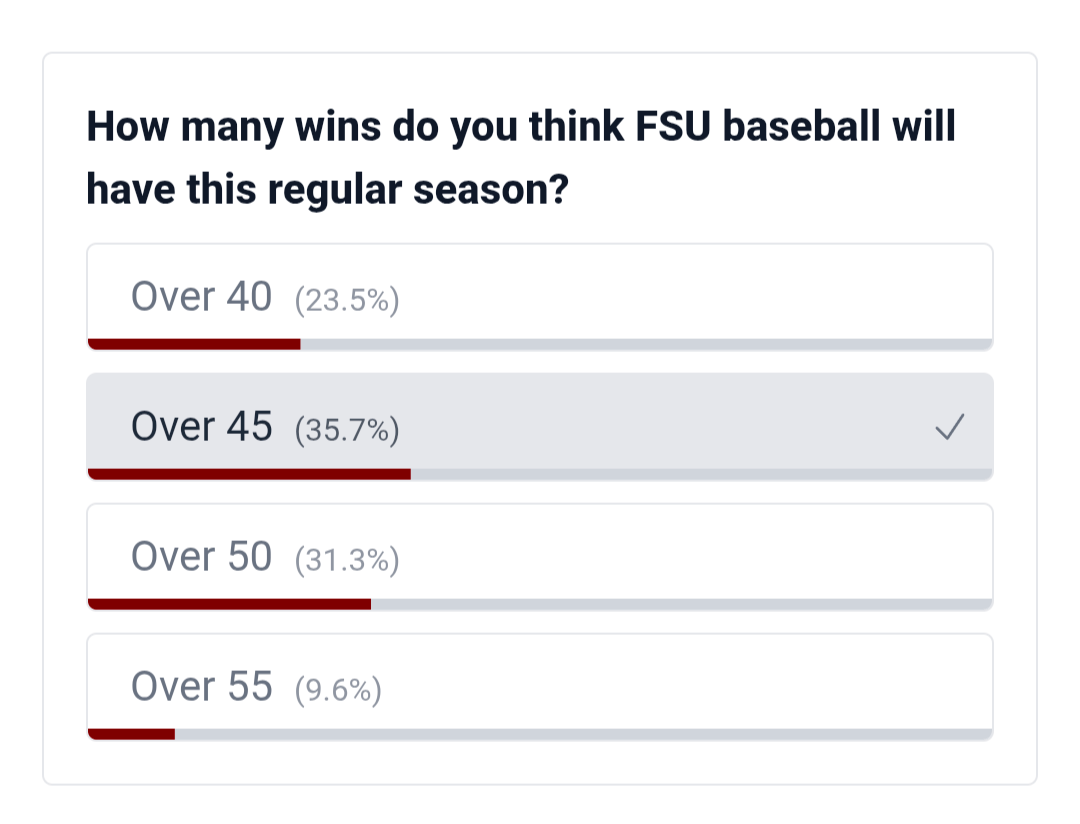Screen dimensions: 1080x824
Task: Click the red filled bar under Over 45
Action: (x=249, y=474)
